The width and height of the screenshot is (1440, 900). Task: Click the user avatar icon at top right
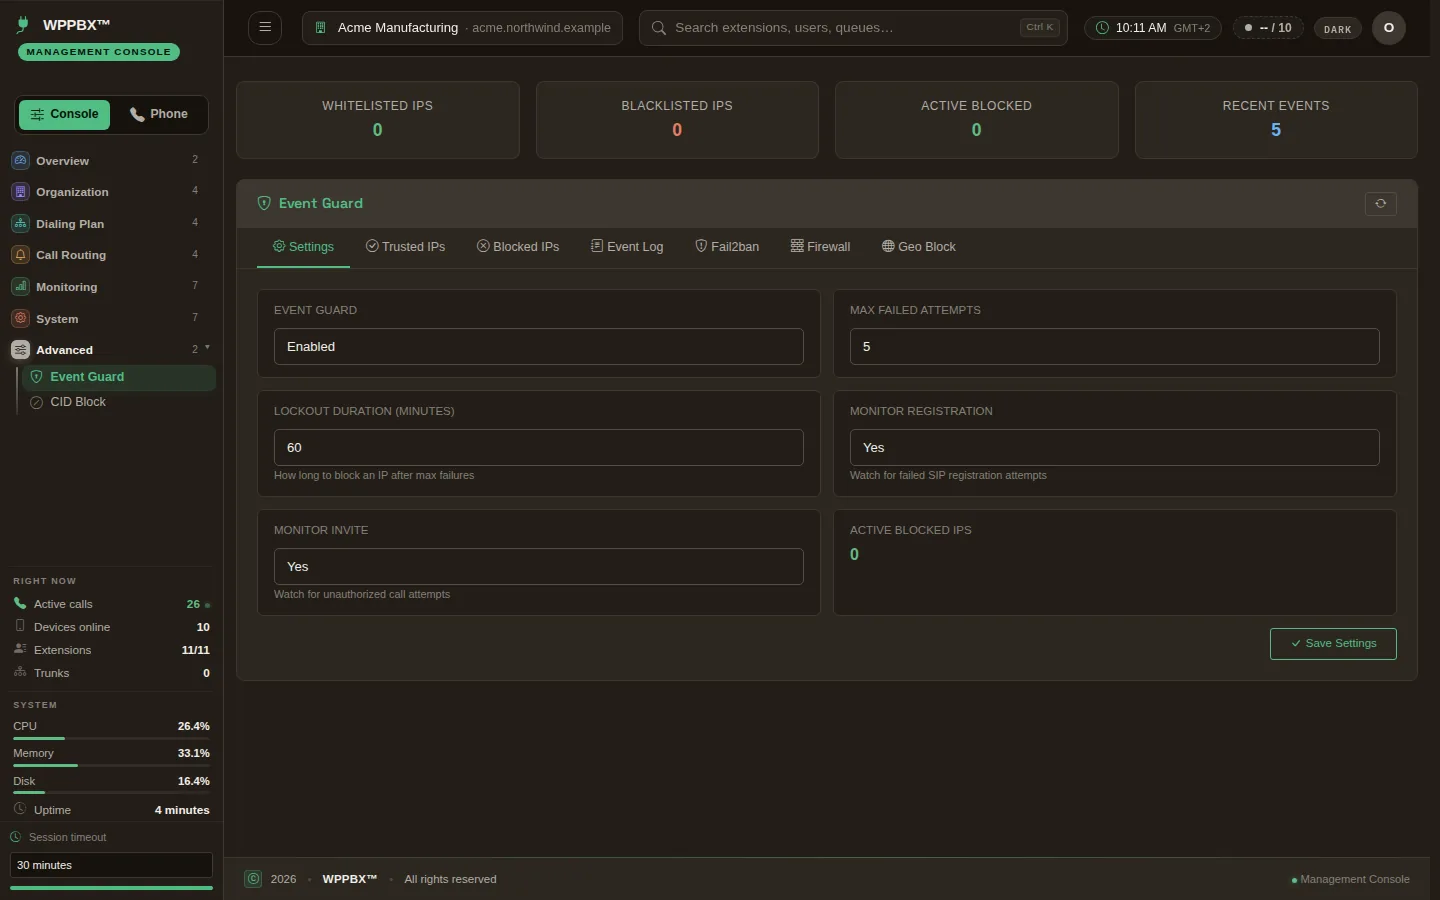[1389, 28]
